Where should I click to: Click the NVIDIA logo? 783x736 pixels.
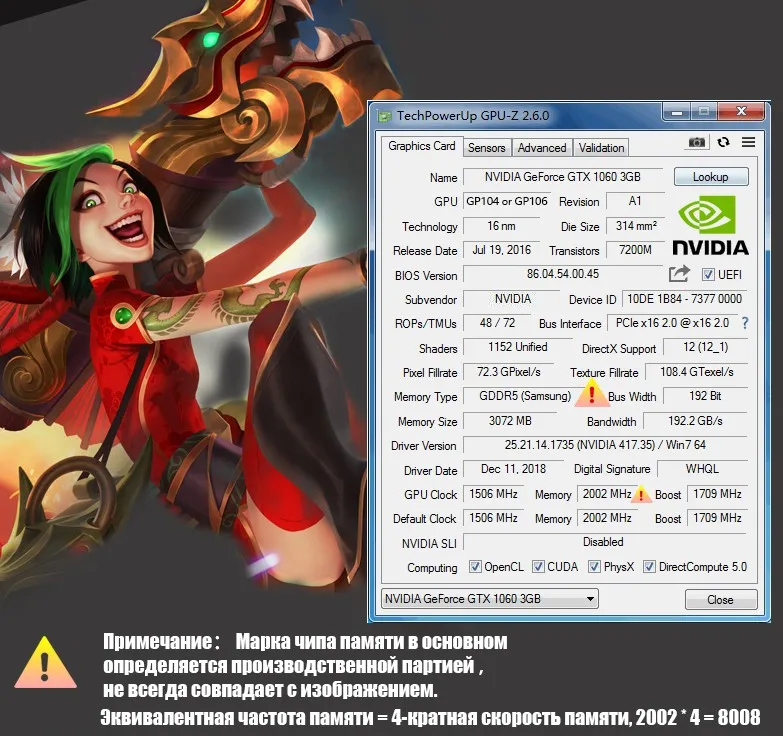710,226
